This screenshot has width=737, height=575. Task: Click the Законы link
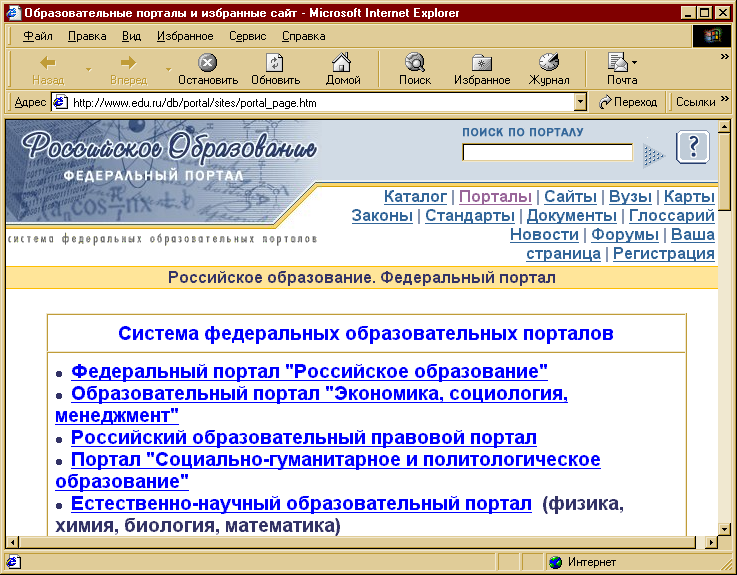pyautogui.click(x=382, y=215)
